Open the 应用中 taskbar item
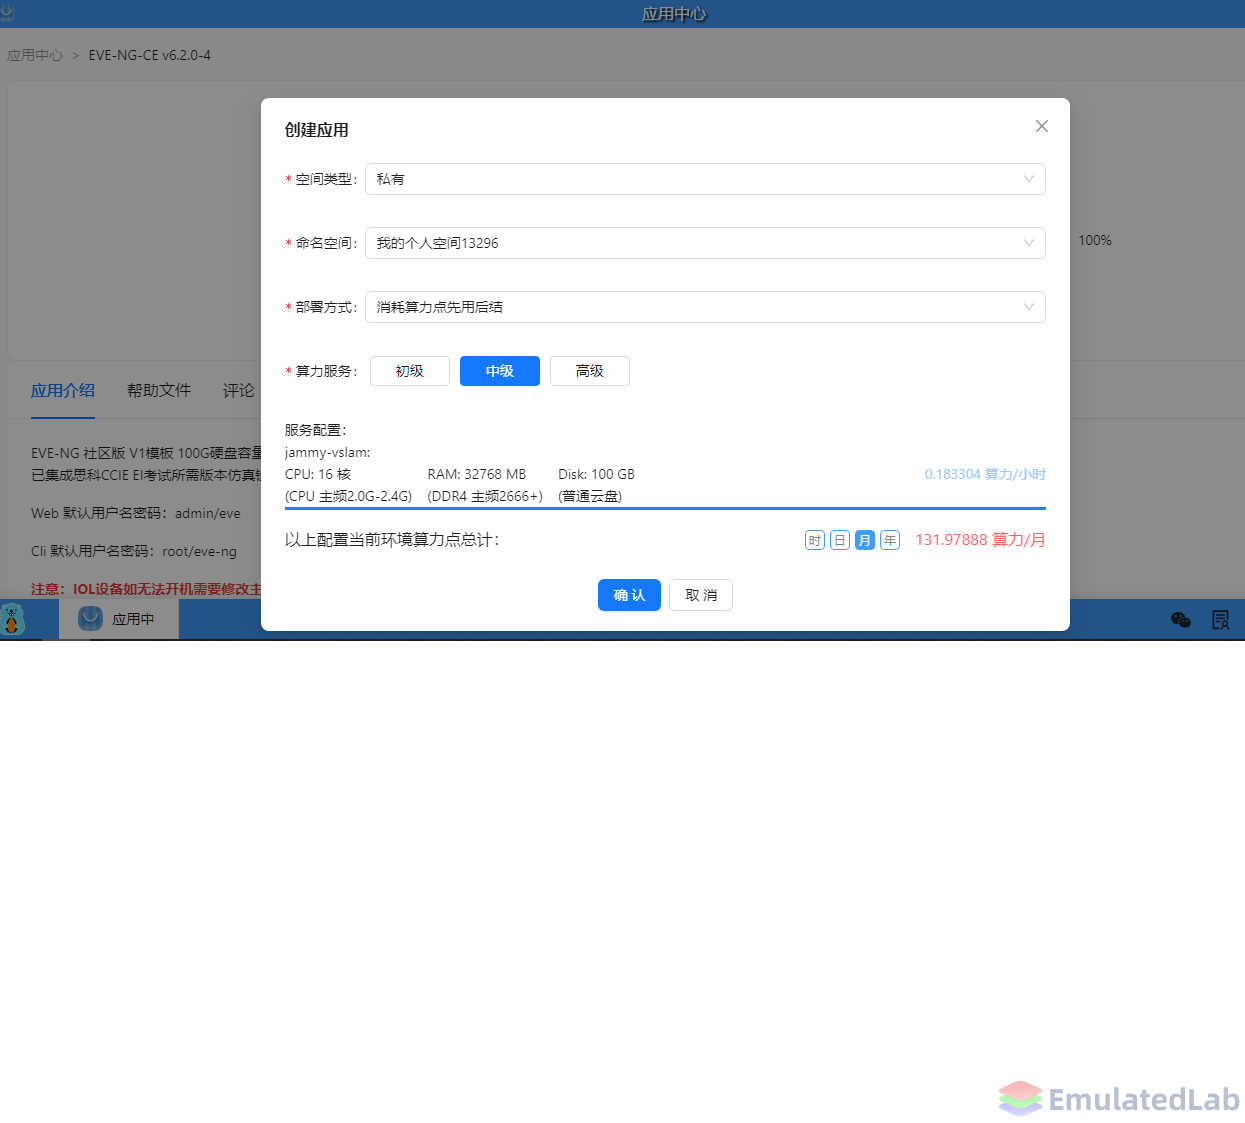The image size is (1245, 1123). [119, 619]
